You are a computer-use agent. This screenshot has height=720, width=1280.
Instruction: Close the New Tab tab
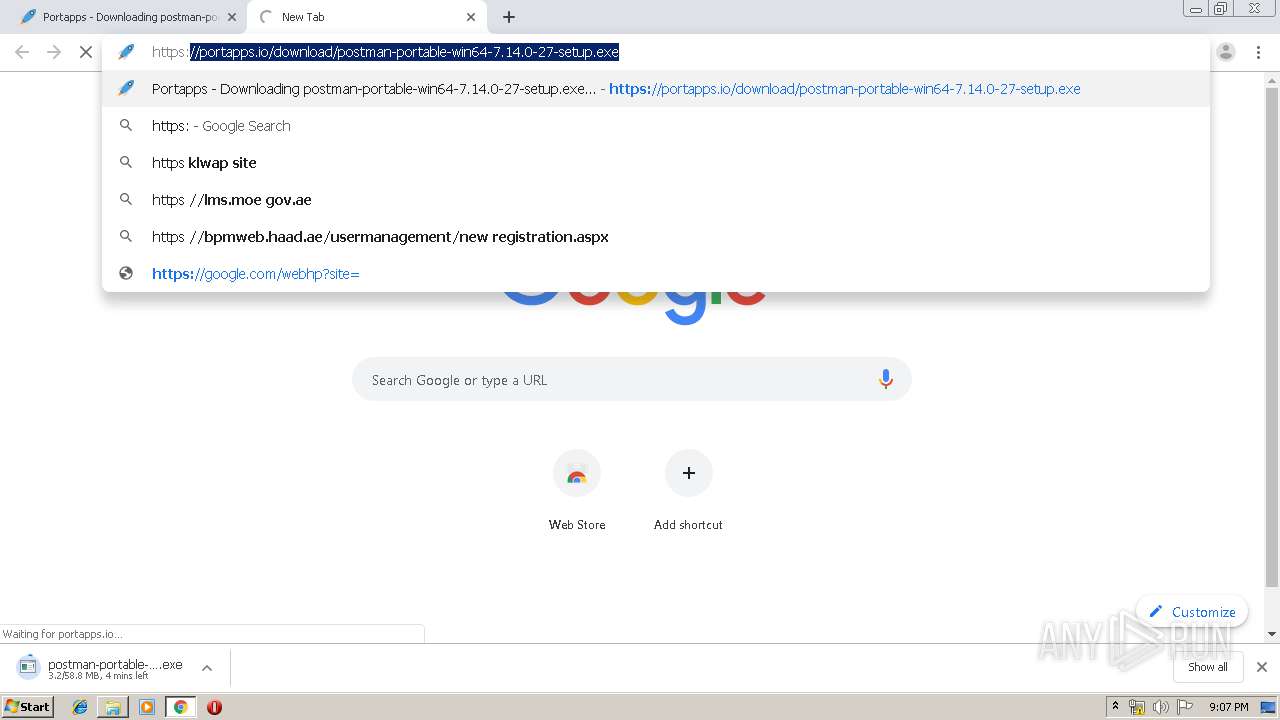(471, 17)
